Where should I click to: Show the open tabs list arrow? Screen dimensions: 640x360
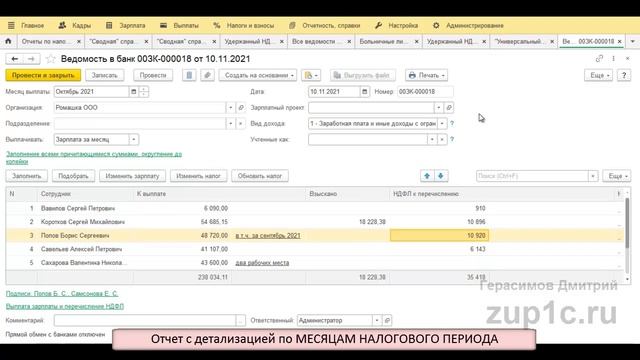coord(633,42)
